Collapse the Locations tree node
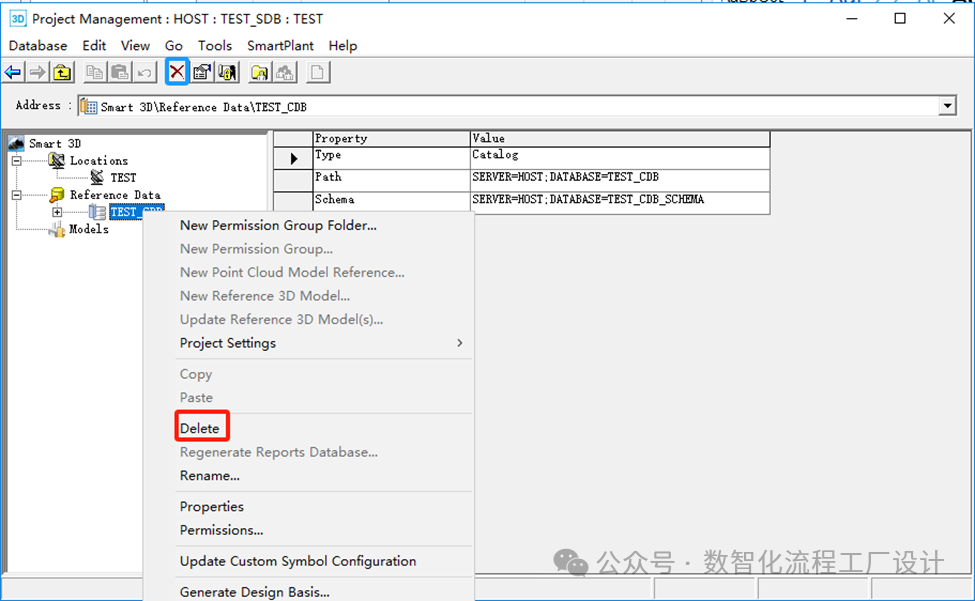 tap(17, 161)
